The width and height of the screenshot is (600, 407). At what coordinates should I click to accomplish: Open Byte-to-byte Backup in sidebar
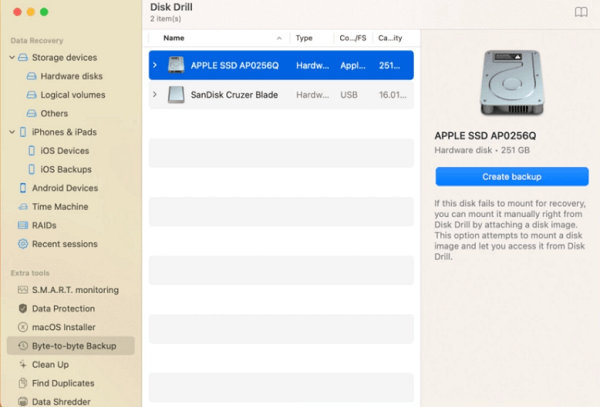pyautogui.click(x=73, y=346)
